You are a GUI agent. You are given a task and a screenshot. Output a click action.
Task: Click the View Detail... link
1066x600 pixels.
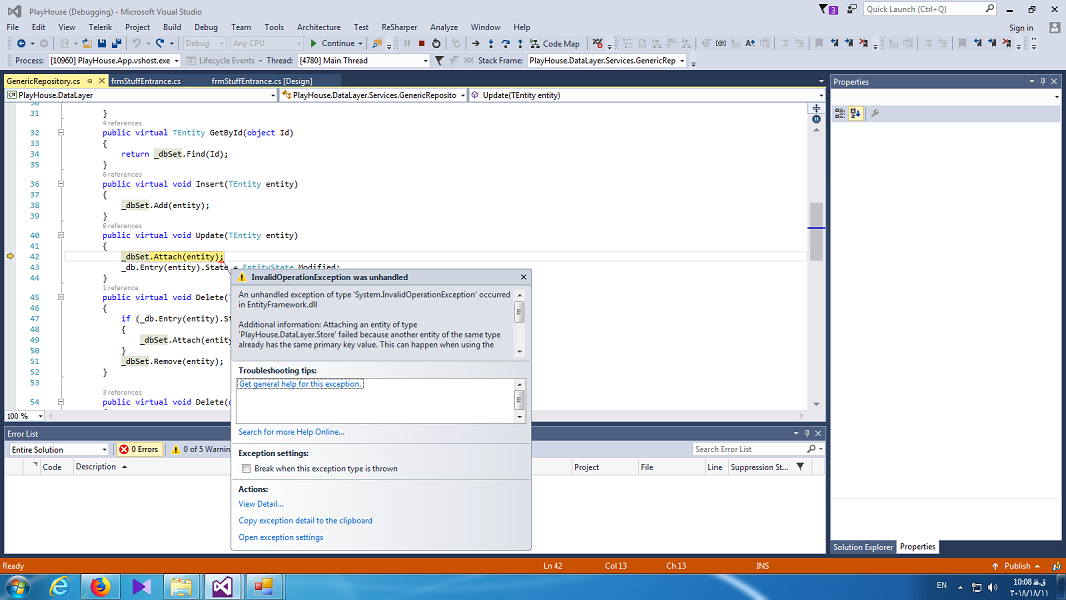[260, 504]
